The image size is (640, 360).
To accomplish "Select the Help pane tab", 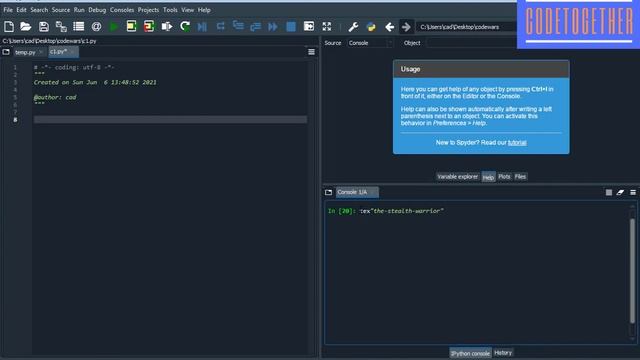I will [488, 177].
